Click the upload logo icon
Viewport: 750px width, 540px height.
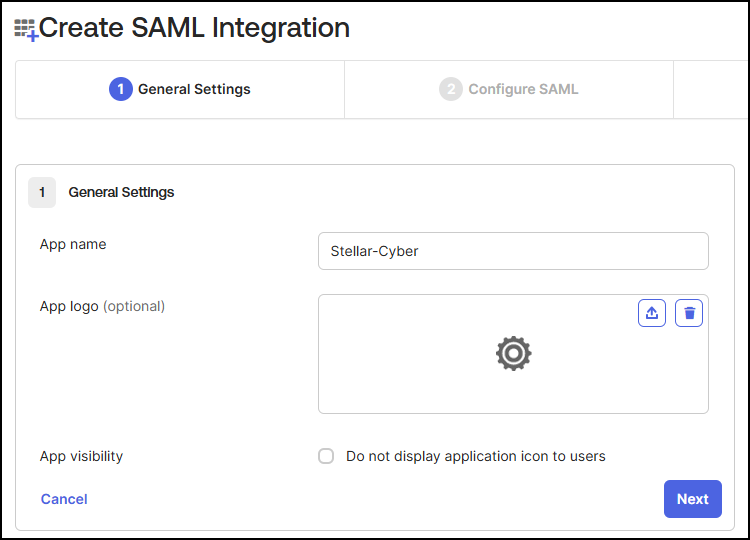[x=652, y=313]
